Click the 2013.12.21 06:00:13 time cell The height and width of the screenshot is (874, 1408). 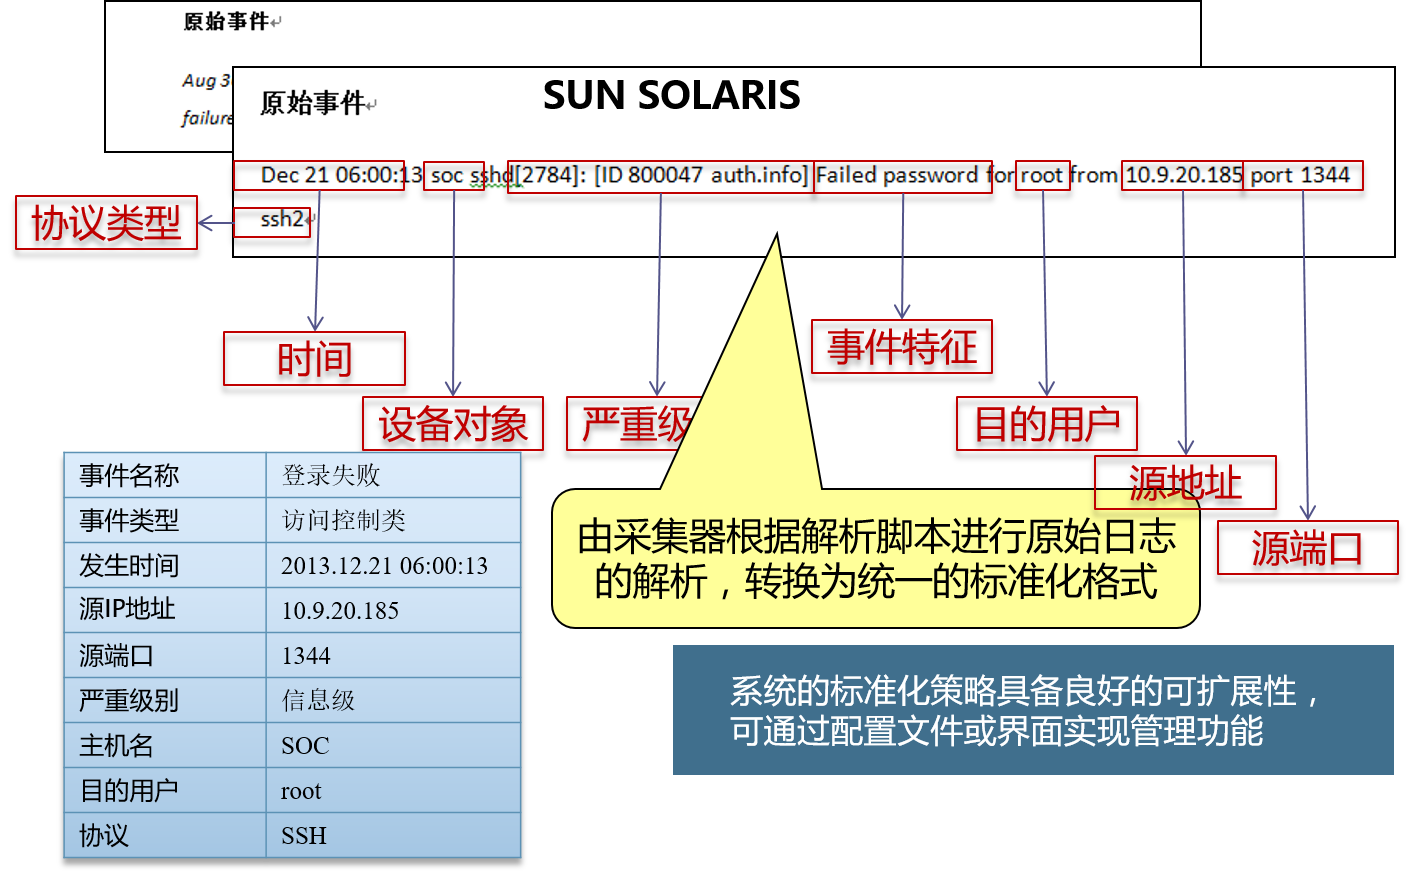point(392,566)
